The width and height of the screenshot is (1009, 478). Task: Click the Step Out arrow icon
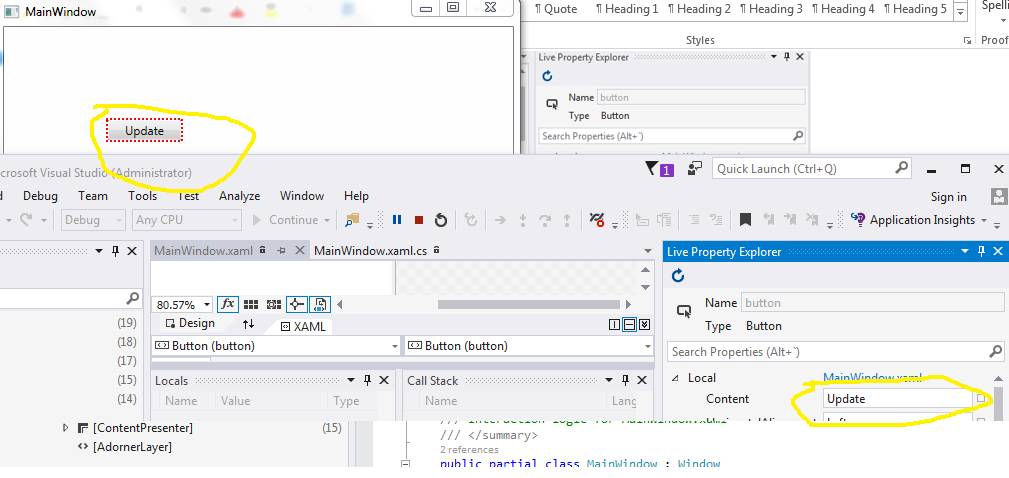(567, 220)
